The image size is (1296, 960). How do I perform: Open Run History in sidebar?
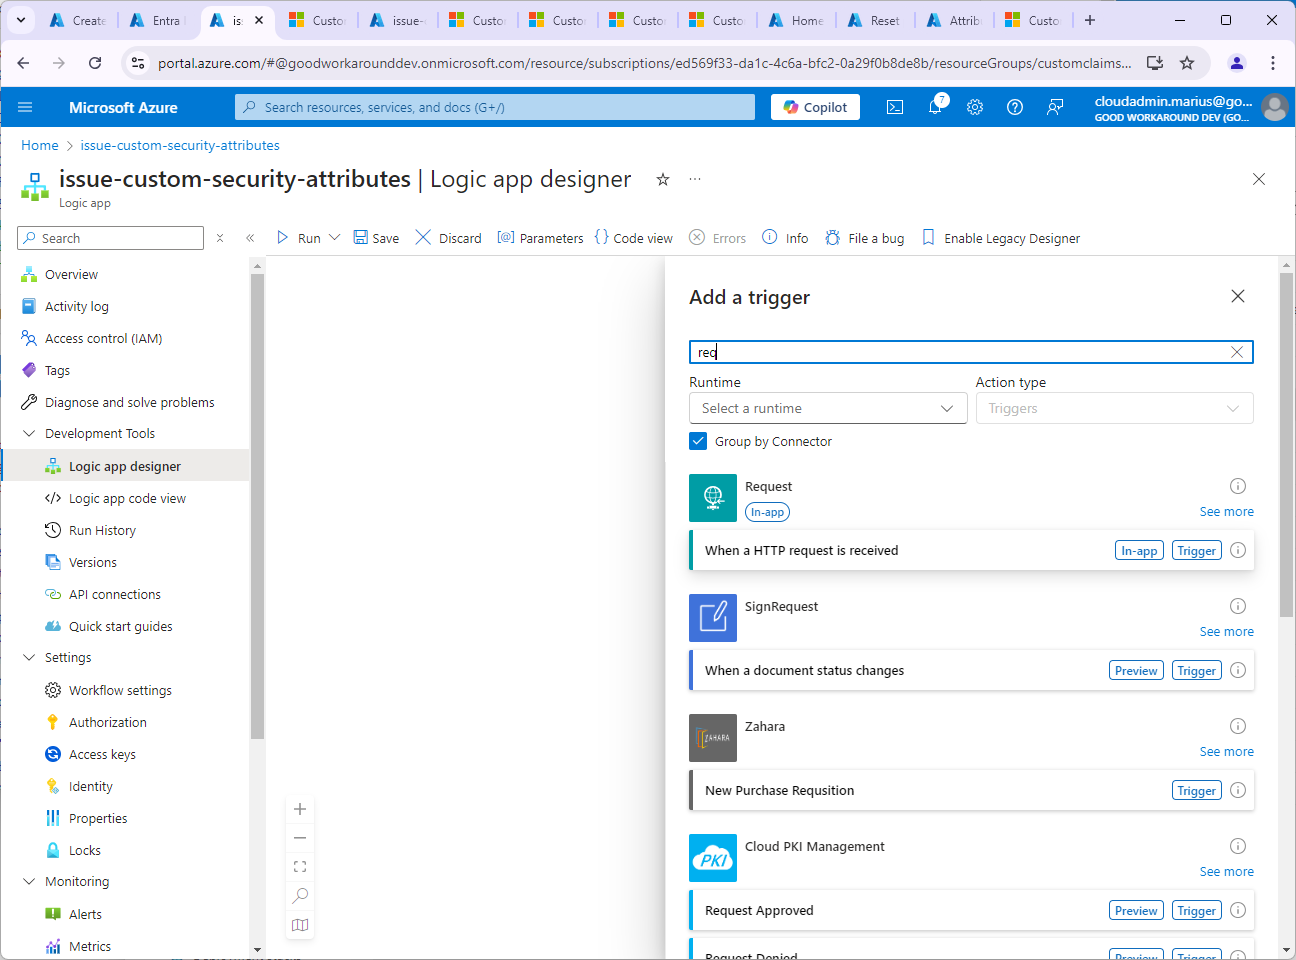coord(102,530)
